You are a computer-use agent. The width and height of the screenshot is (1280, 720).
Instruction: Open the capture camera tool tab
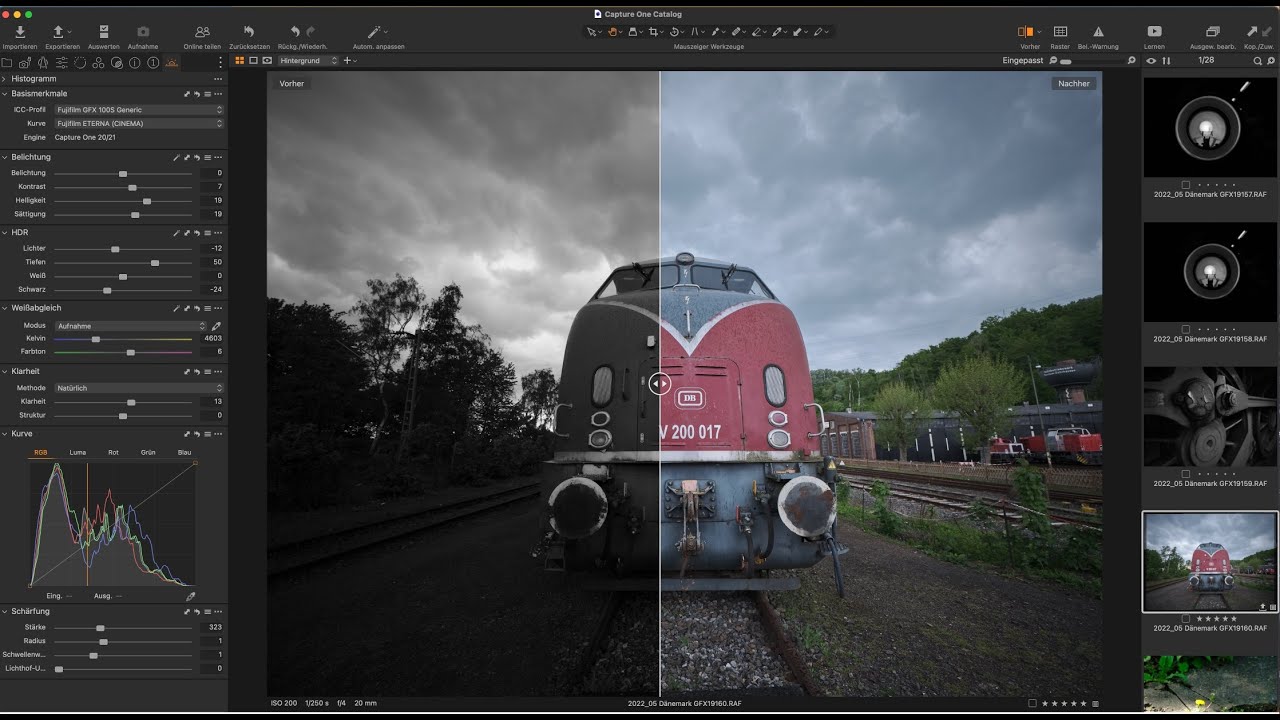25,63
